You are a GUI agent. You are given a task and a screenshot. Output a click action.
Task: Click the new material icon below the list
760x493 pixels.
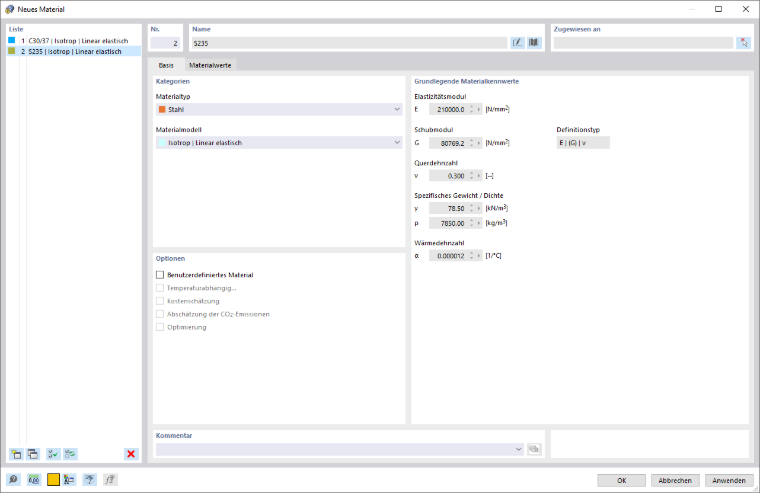tap(16, 454)
